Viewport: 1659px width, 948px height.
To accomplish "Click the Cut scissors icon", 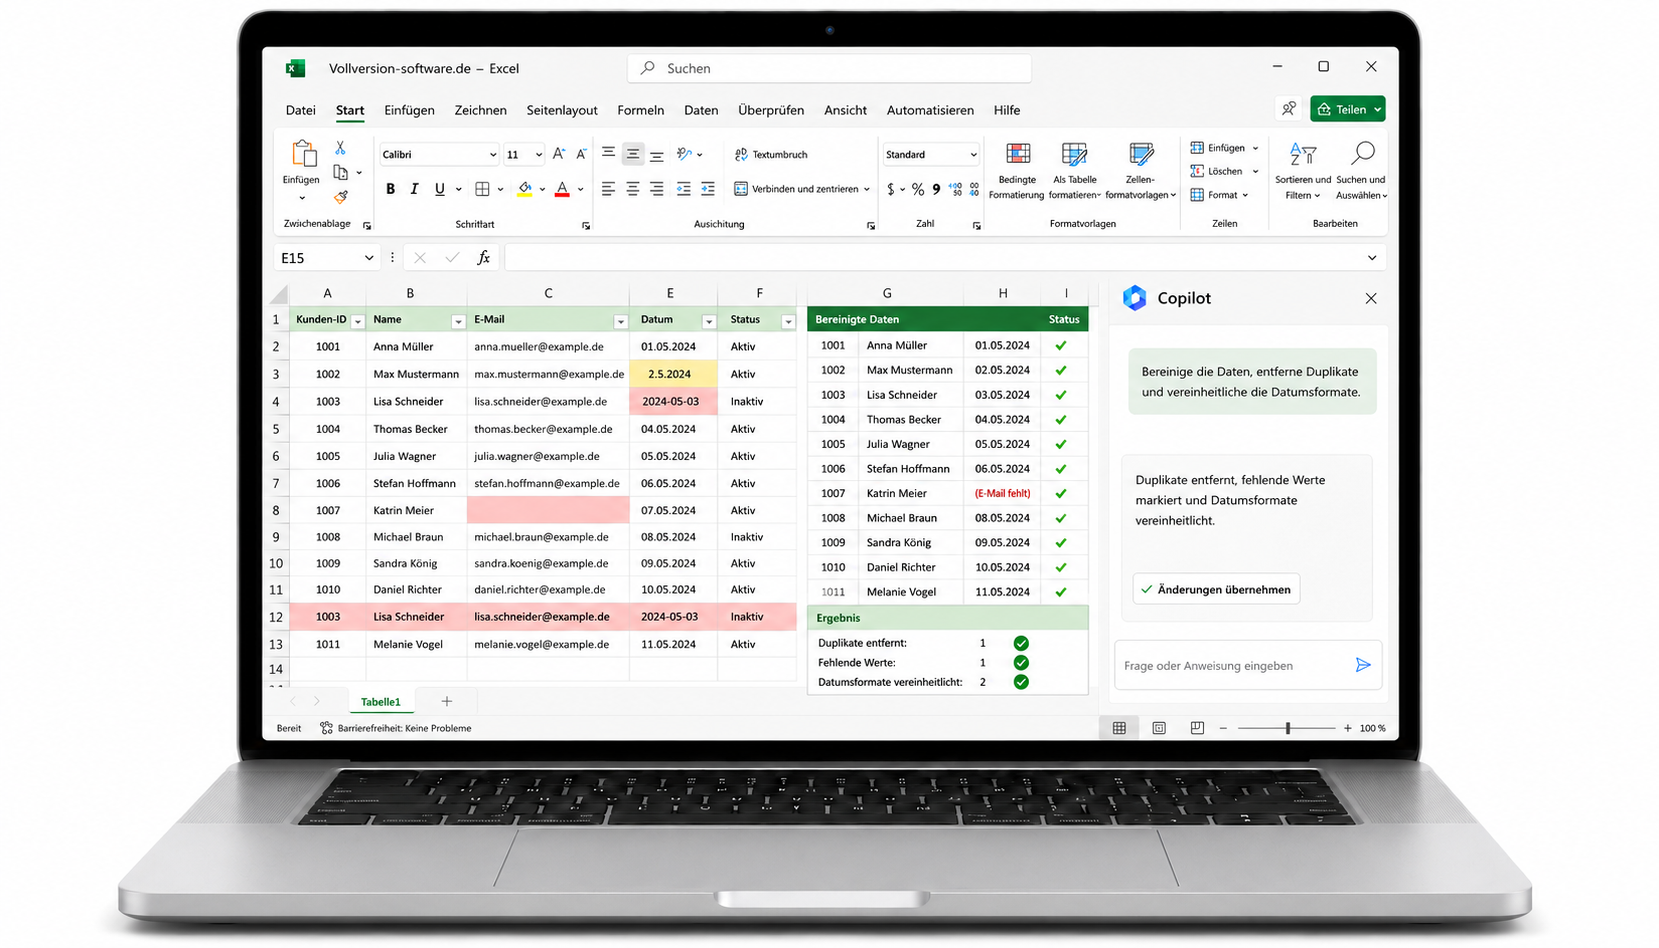I will [340, 148].
